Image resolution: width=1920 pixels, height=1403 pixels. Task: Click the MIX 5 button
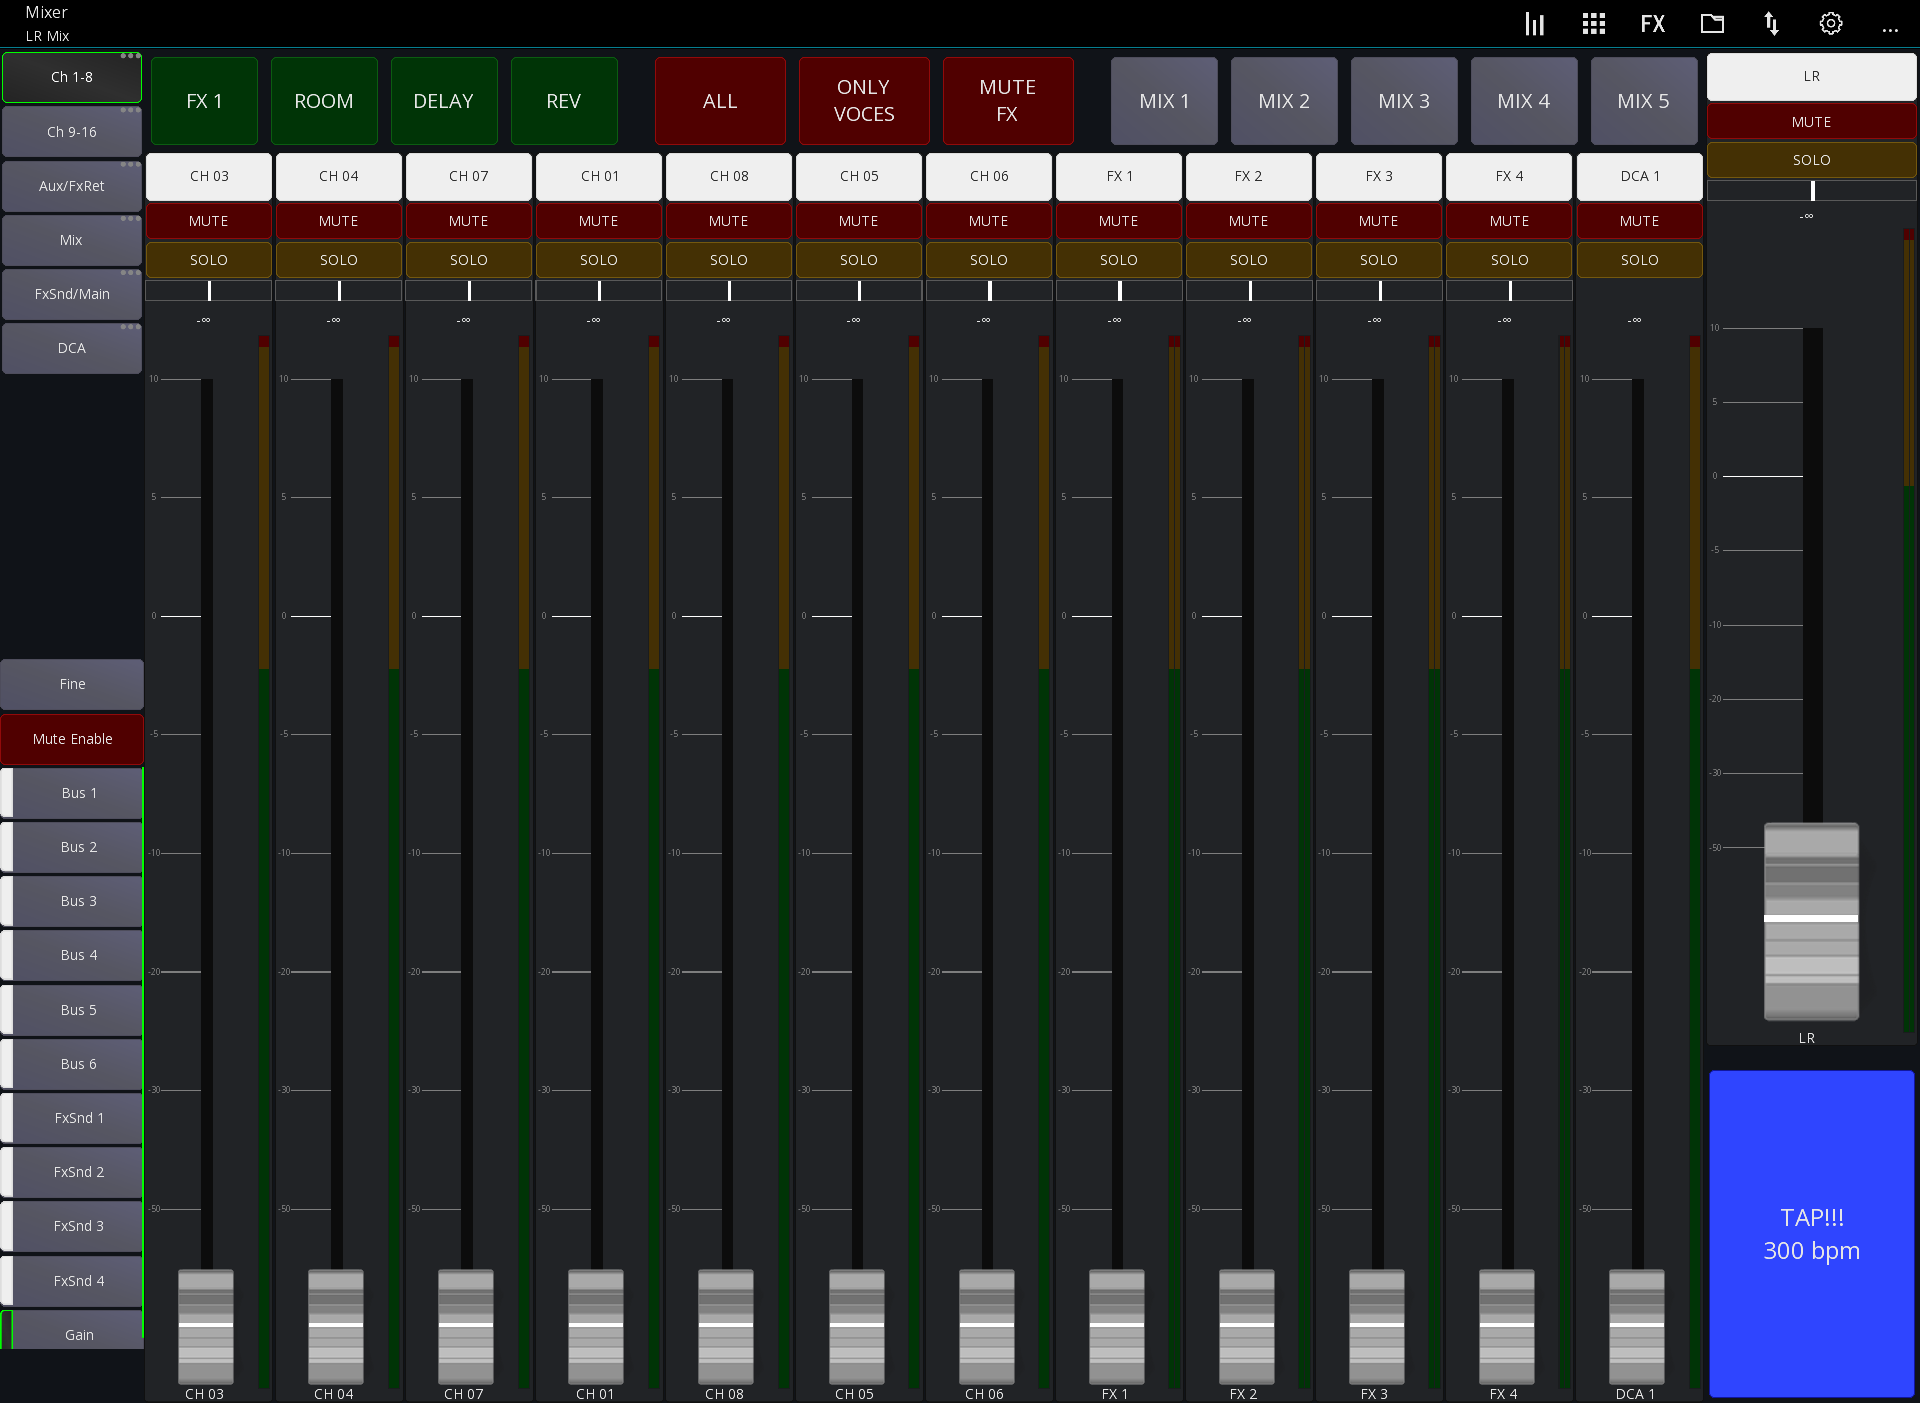click(x=1644, y=101)
